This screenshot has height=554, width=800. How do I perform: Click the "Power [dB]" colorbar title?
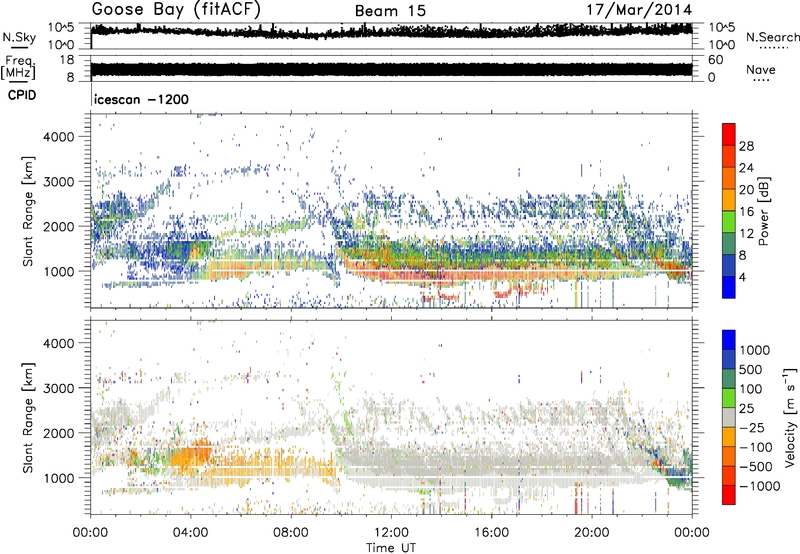[x=763, y=211]
